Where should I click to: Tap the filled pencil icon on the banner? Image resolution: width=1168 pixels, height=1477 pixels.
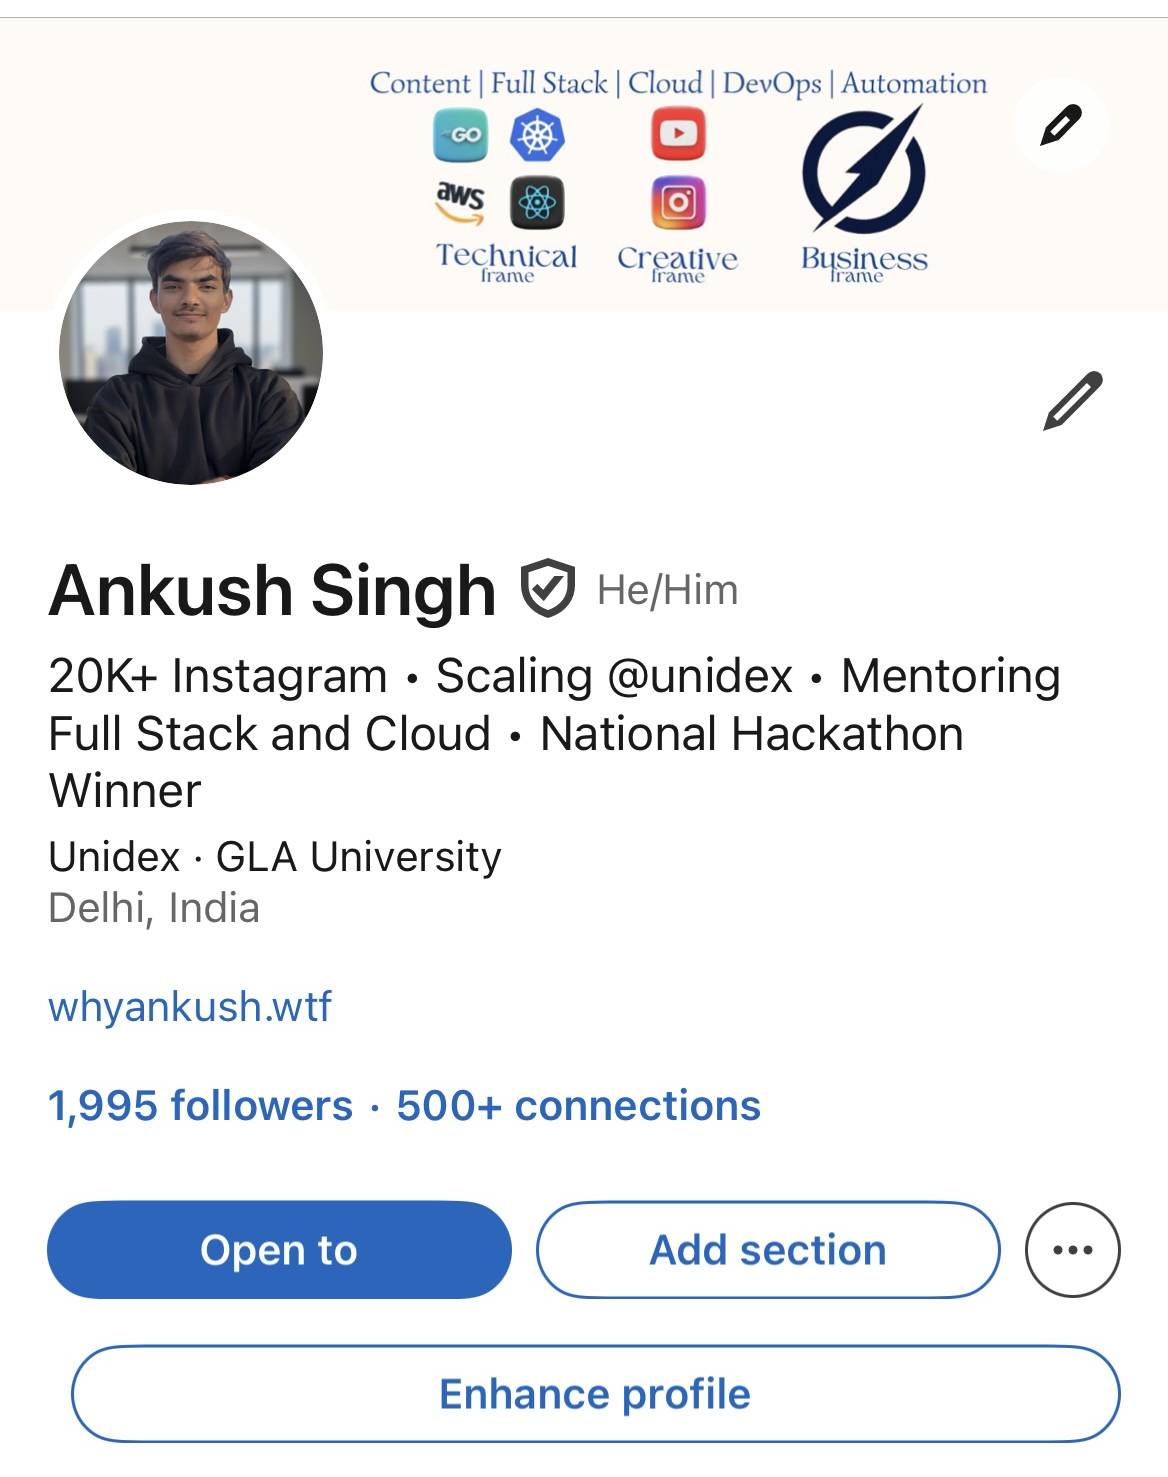click(x=1060, y=126)
